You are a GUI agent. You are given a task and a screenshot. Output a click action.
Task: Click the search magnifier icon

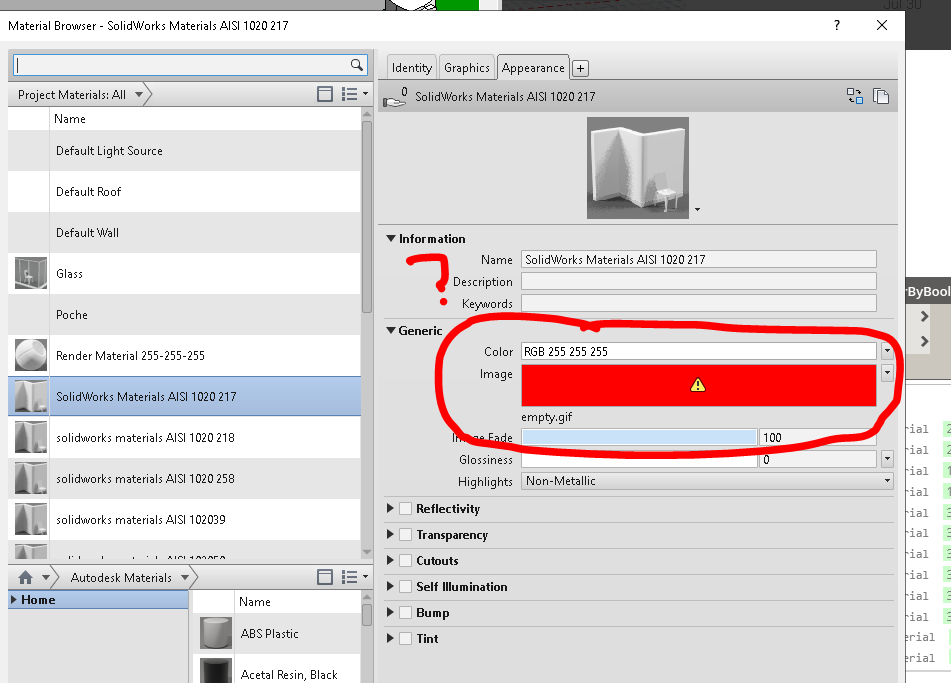[x=357, y=65]
